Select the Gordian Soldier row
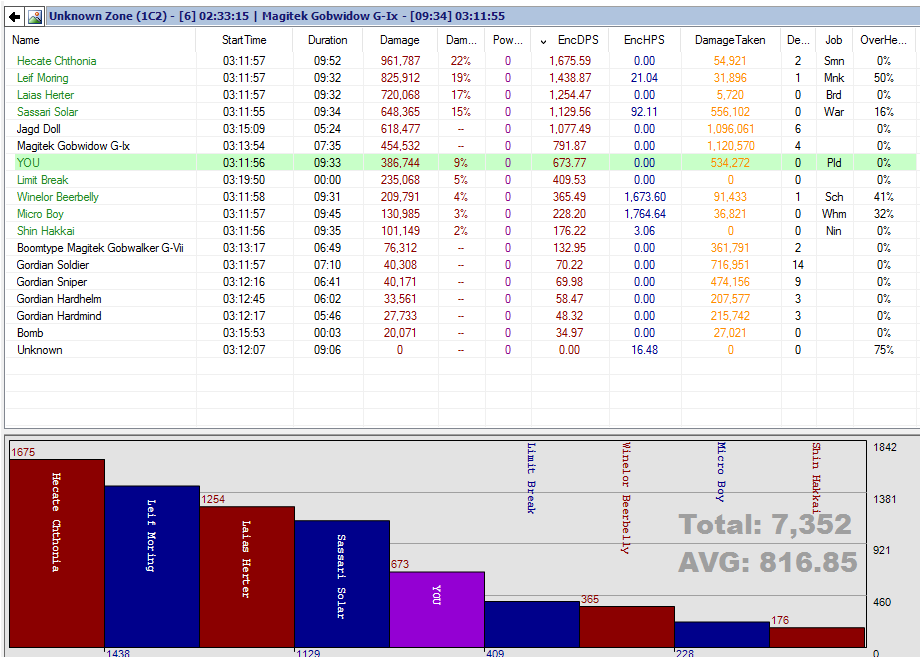The image size is (920, 657). click(x=461, y=265)
